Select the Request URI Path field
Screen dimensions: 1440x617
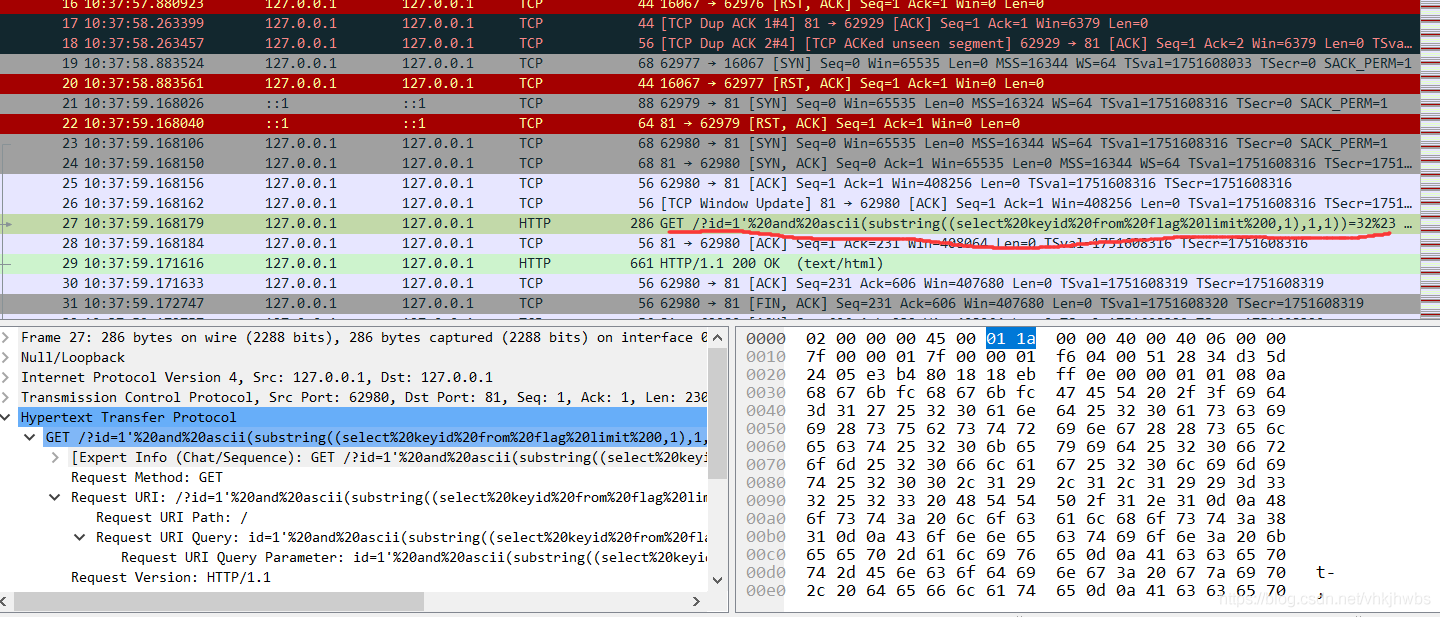170,518
